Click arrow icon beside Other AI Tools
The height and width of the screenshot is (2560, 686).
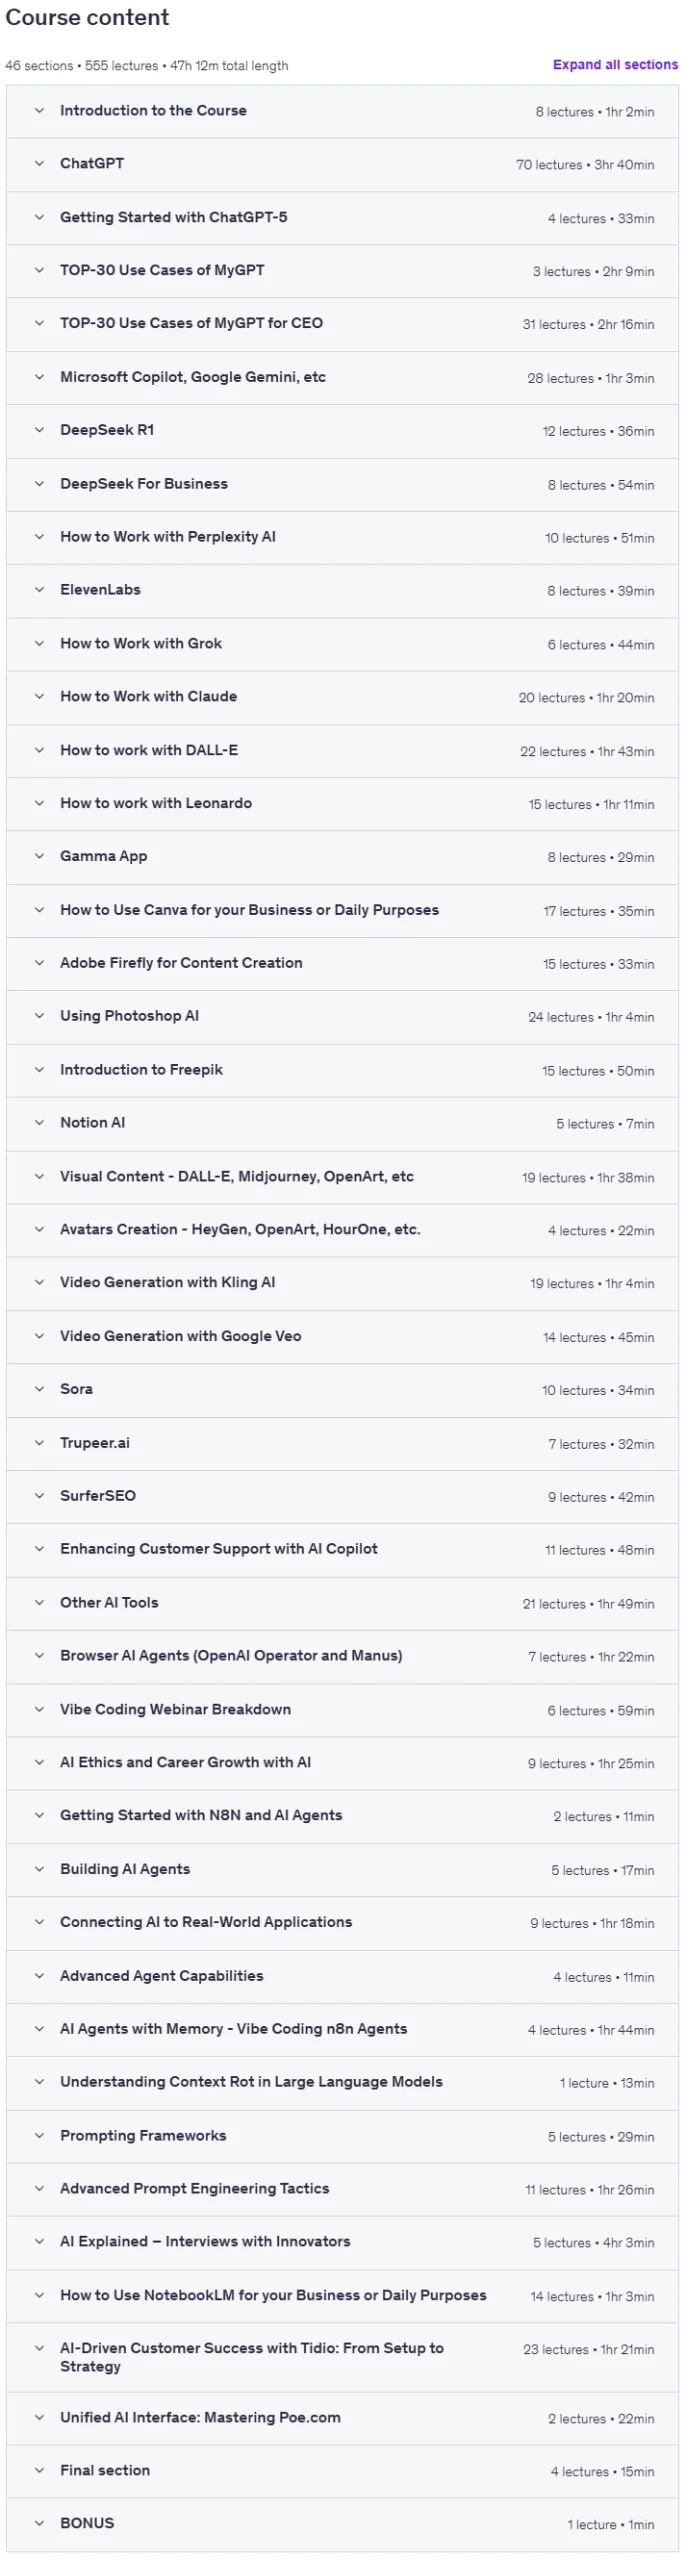pyautogui.click(x=39, y=1603)
